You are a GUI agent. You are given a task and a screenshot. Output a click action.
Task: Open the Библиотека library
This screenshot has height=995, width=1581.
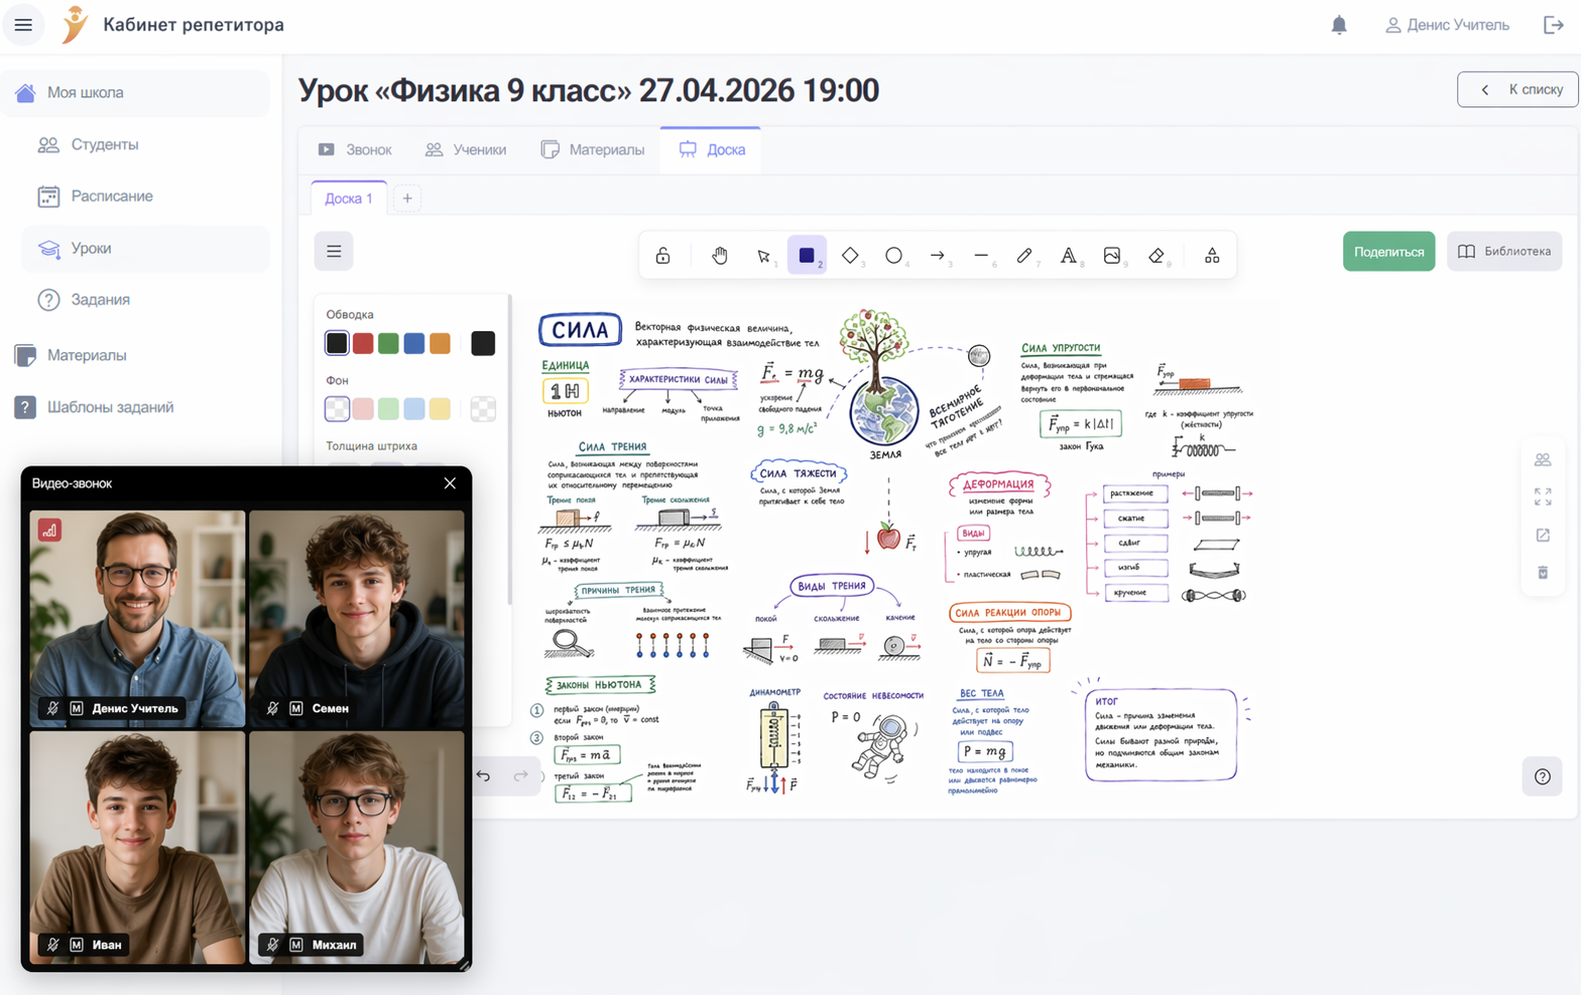[1504, 251]
